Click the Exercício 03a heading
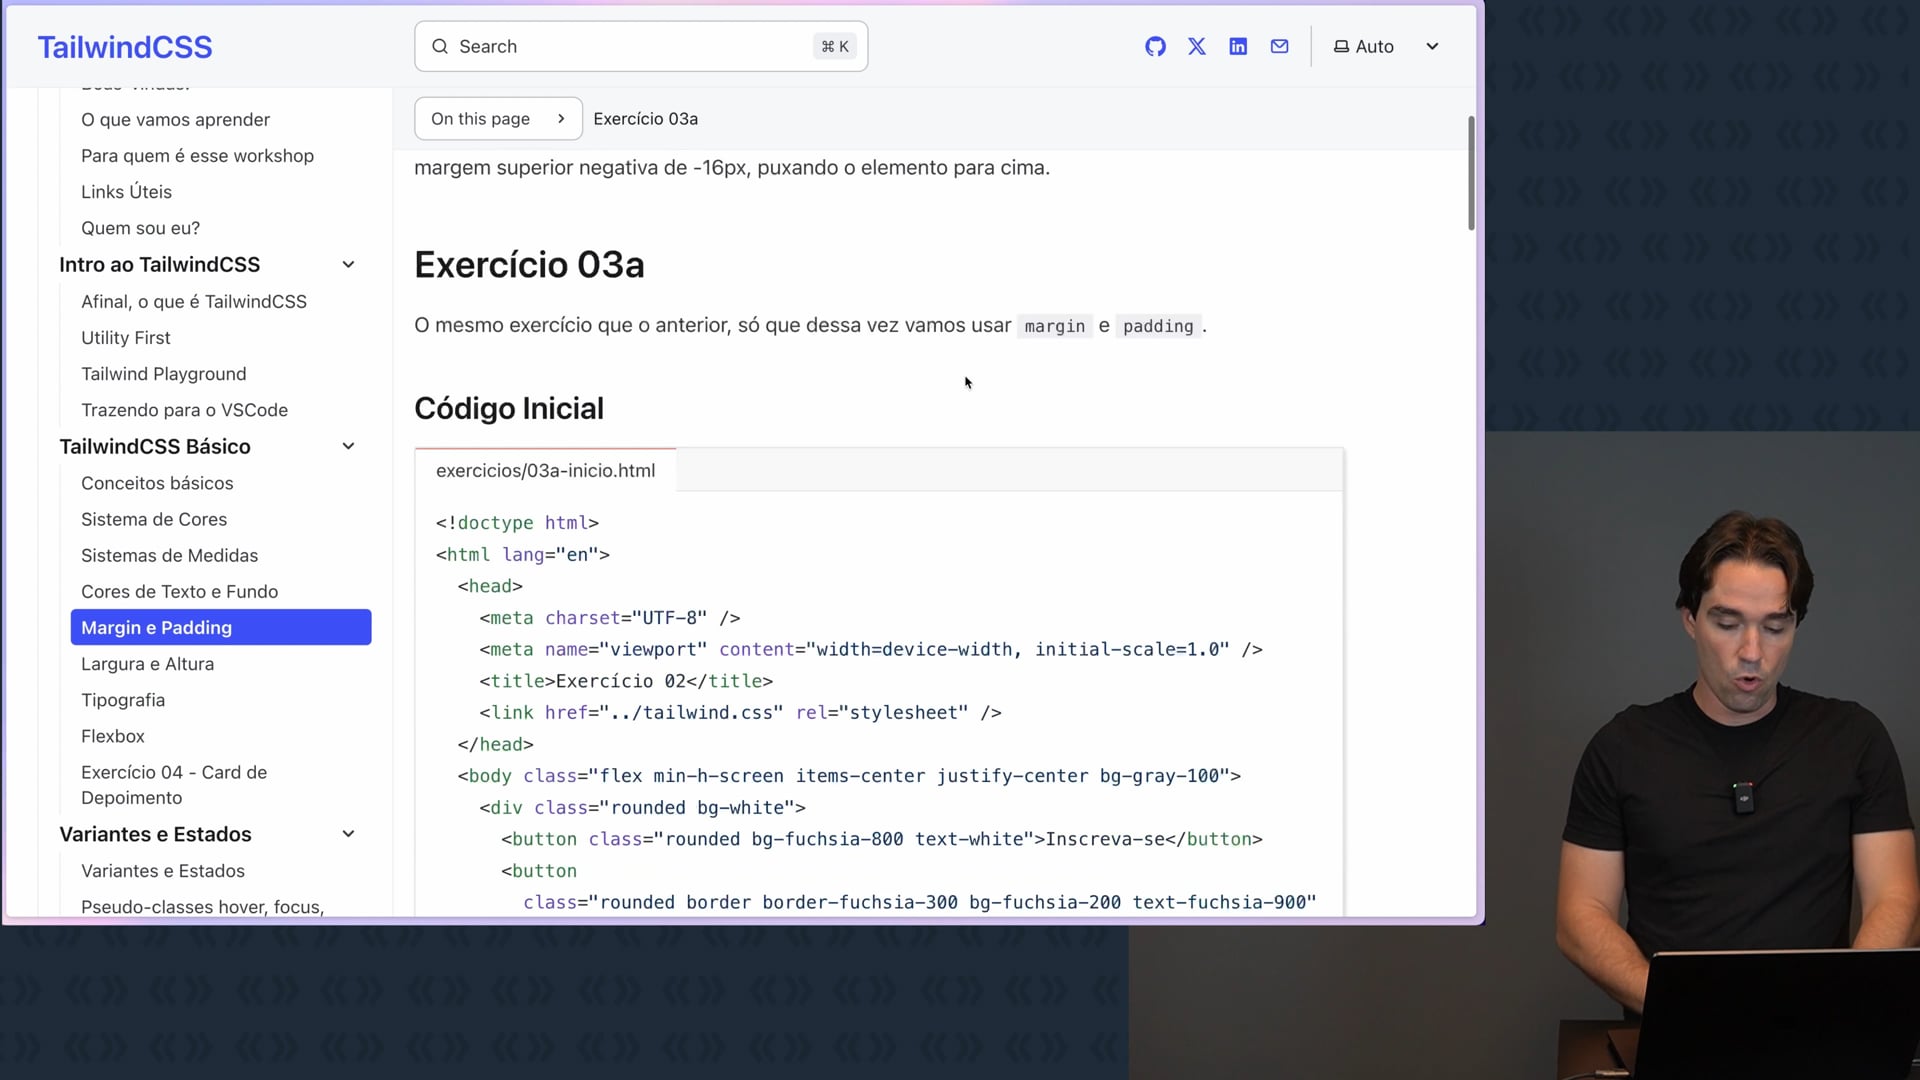 (x=529, y=265)
